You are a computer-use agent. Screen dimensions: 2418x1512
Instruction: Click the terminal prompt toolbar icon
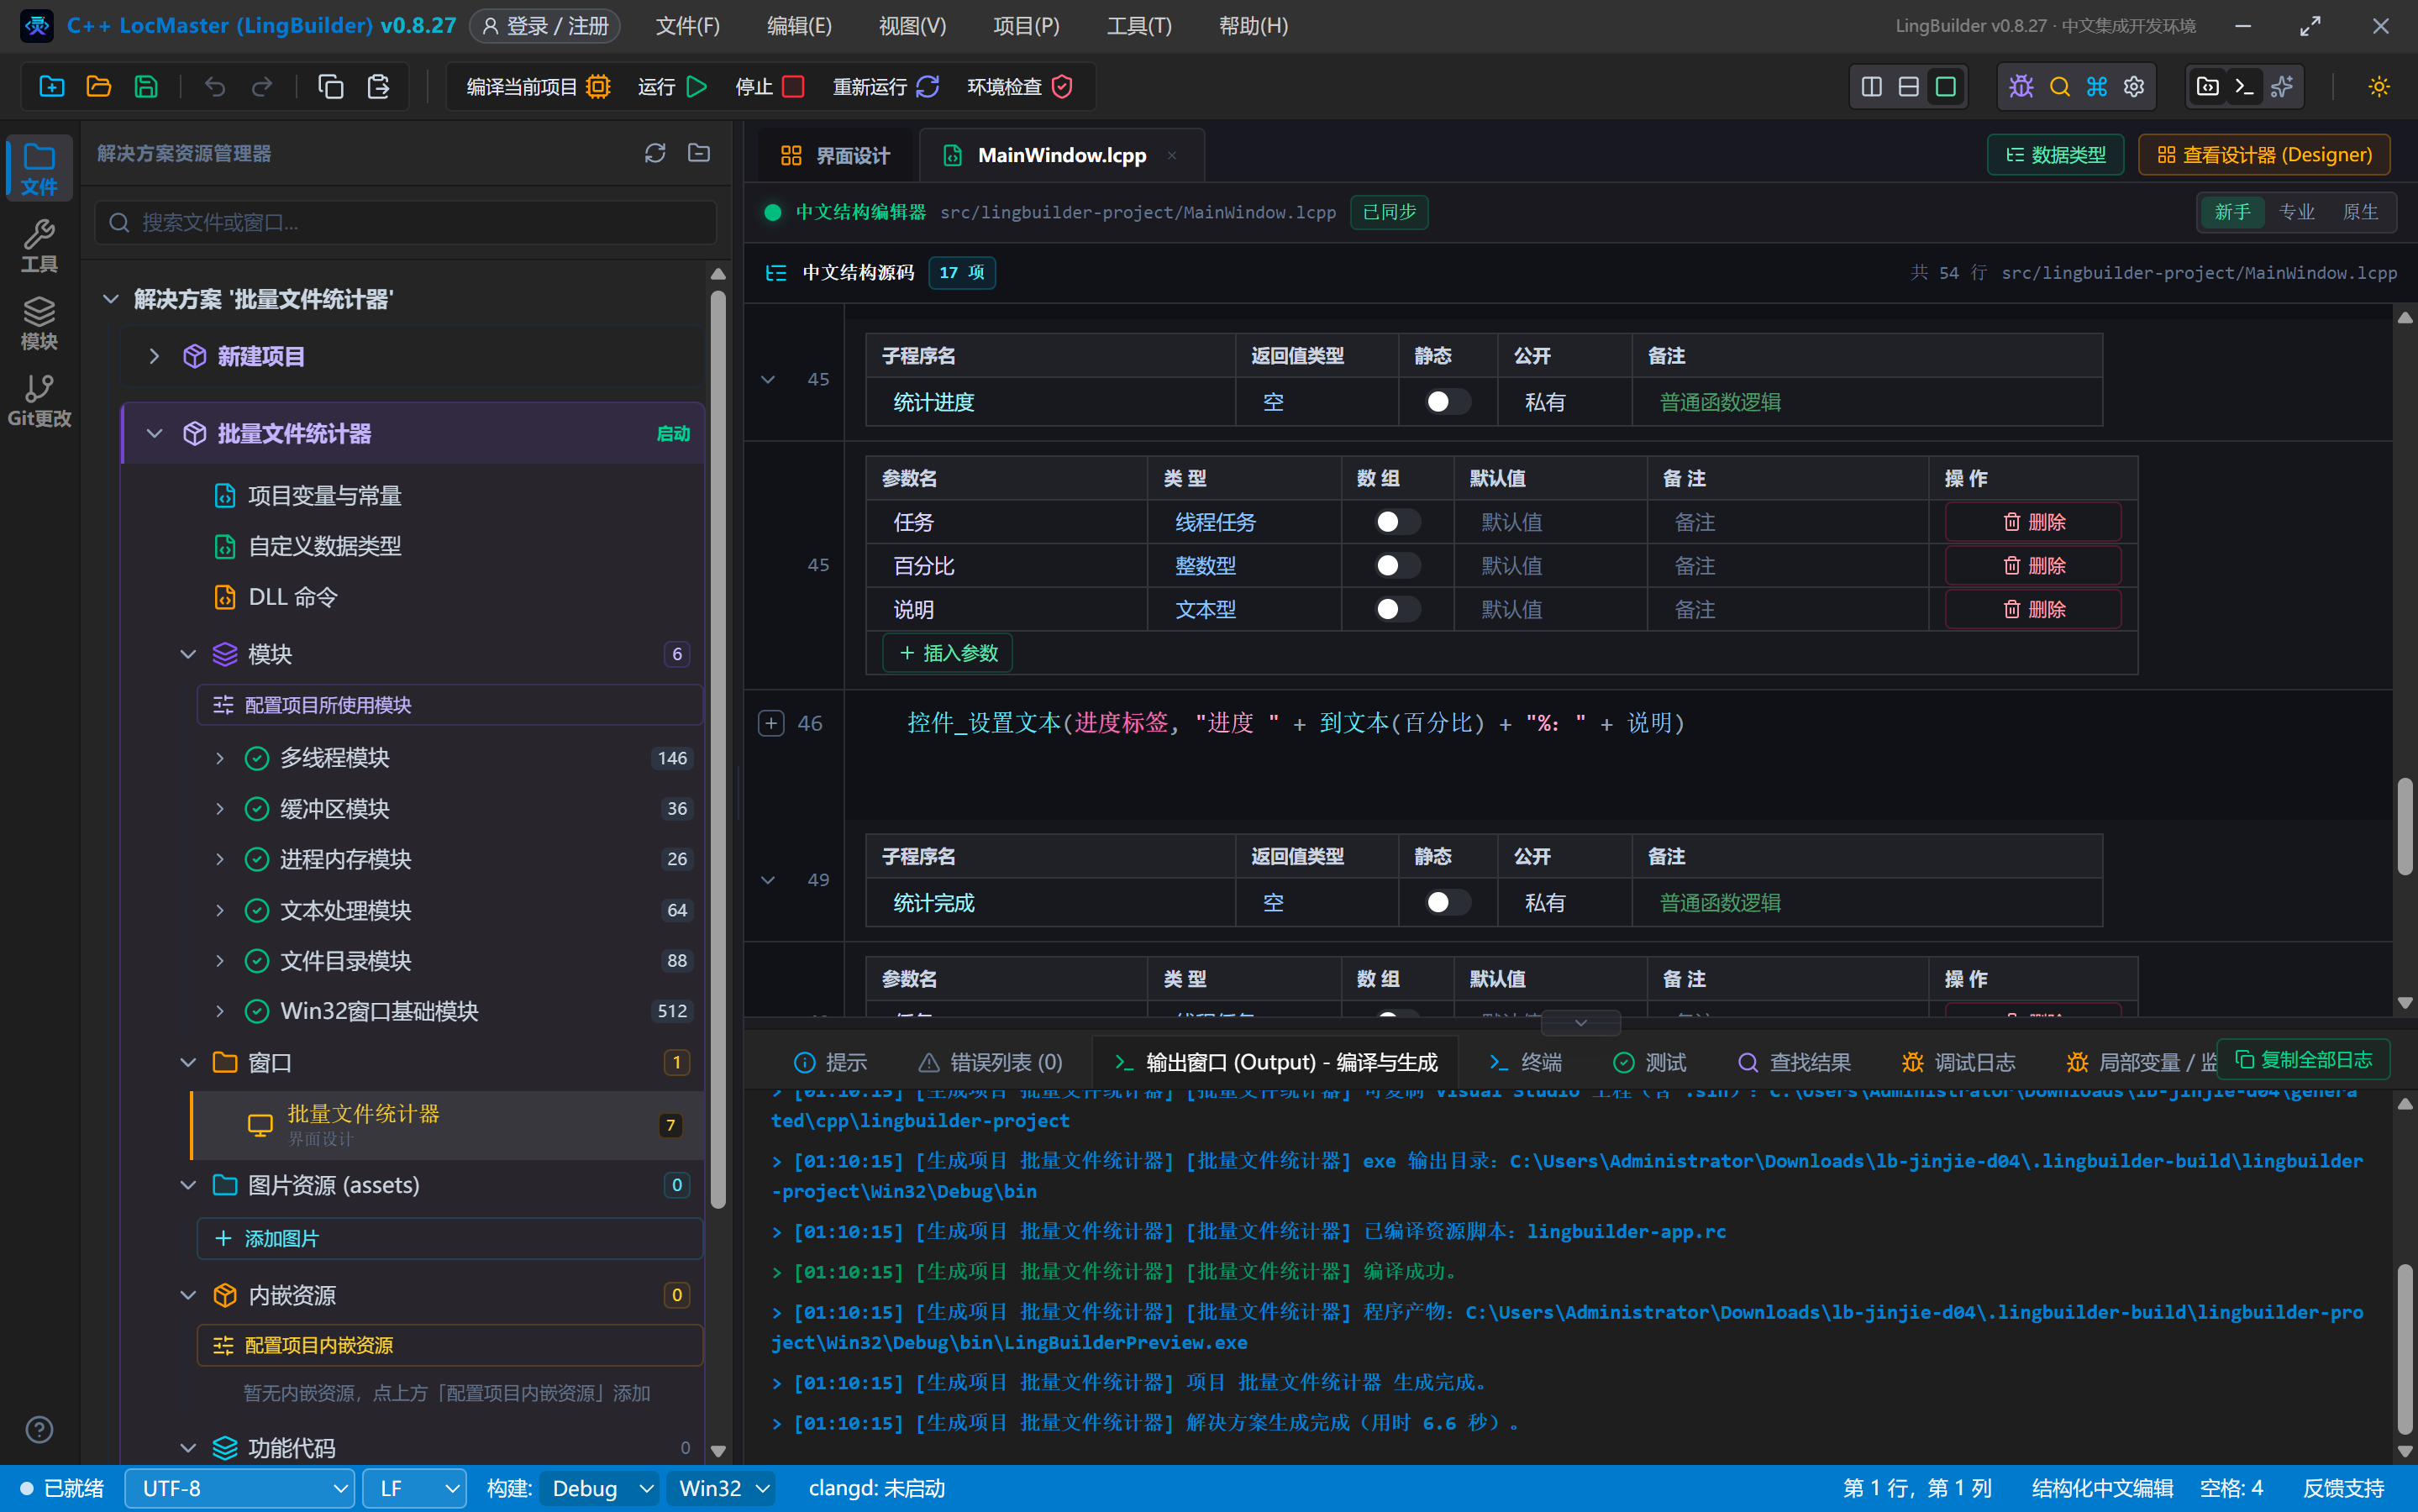coord(2244,87)
